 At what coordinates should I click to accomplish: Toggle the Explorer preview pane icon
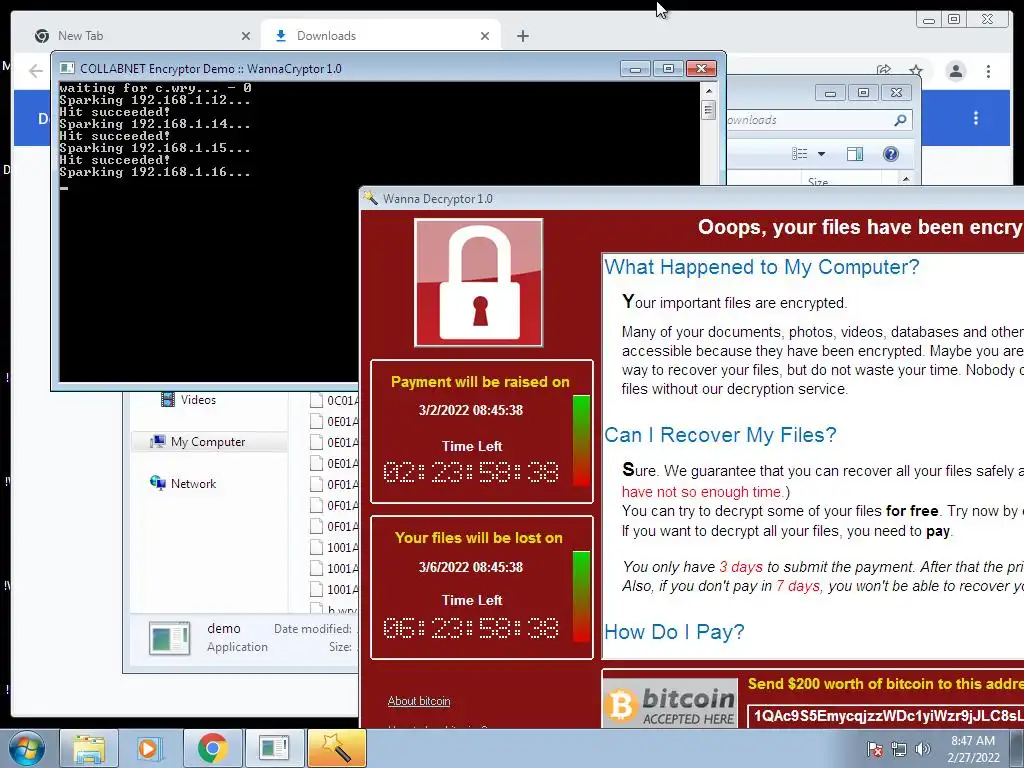pyautogui.click(x=854, y=153)
